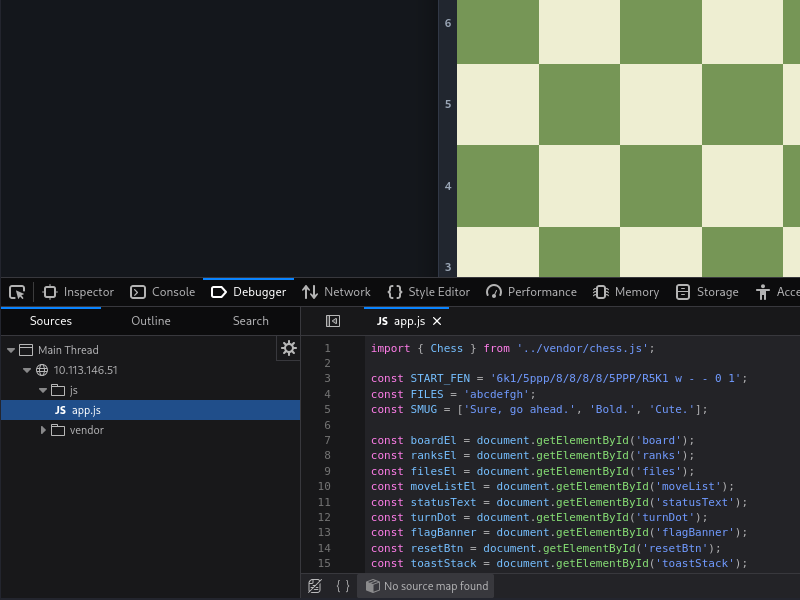Toggle source blackboxing icon in editor footer
Image resolution: width=800 pixels, height=600 pixels.
pyautogui.click(x=315, y=586)
